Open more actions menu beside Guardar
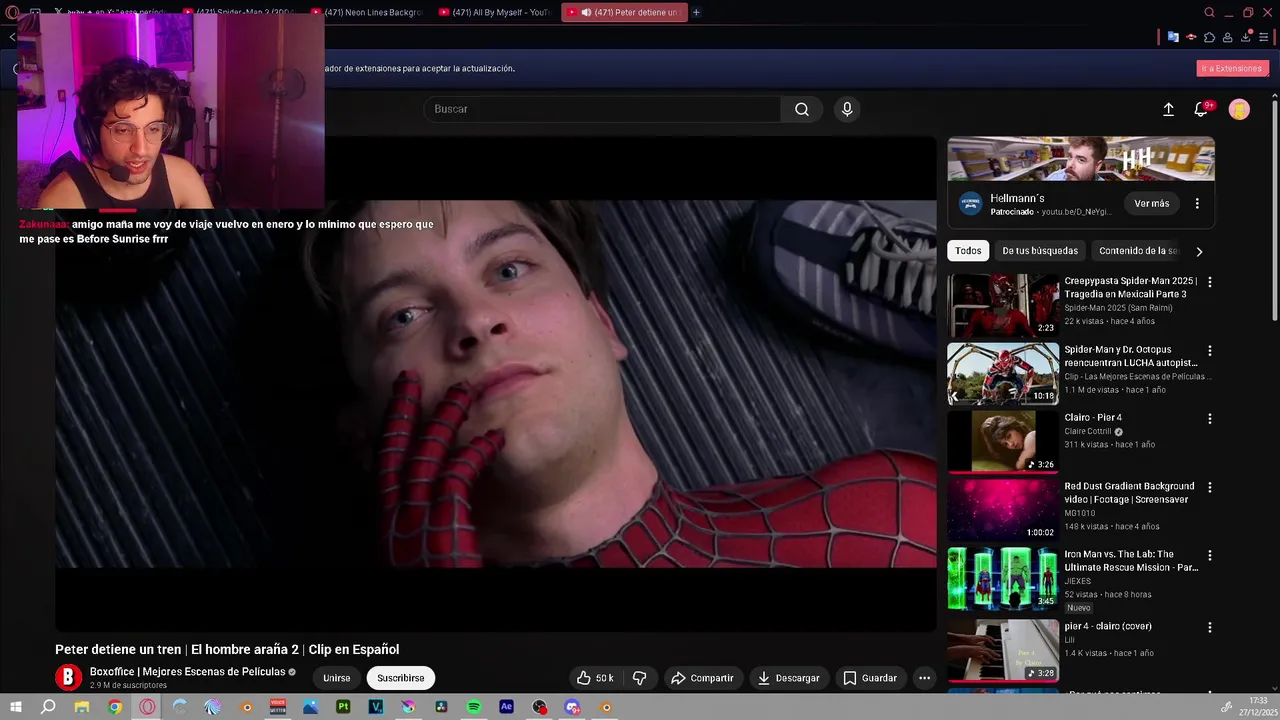The image size is (1280, 720). [924, 678]
